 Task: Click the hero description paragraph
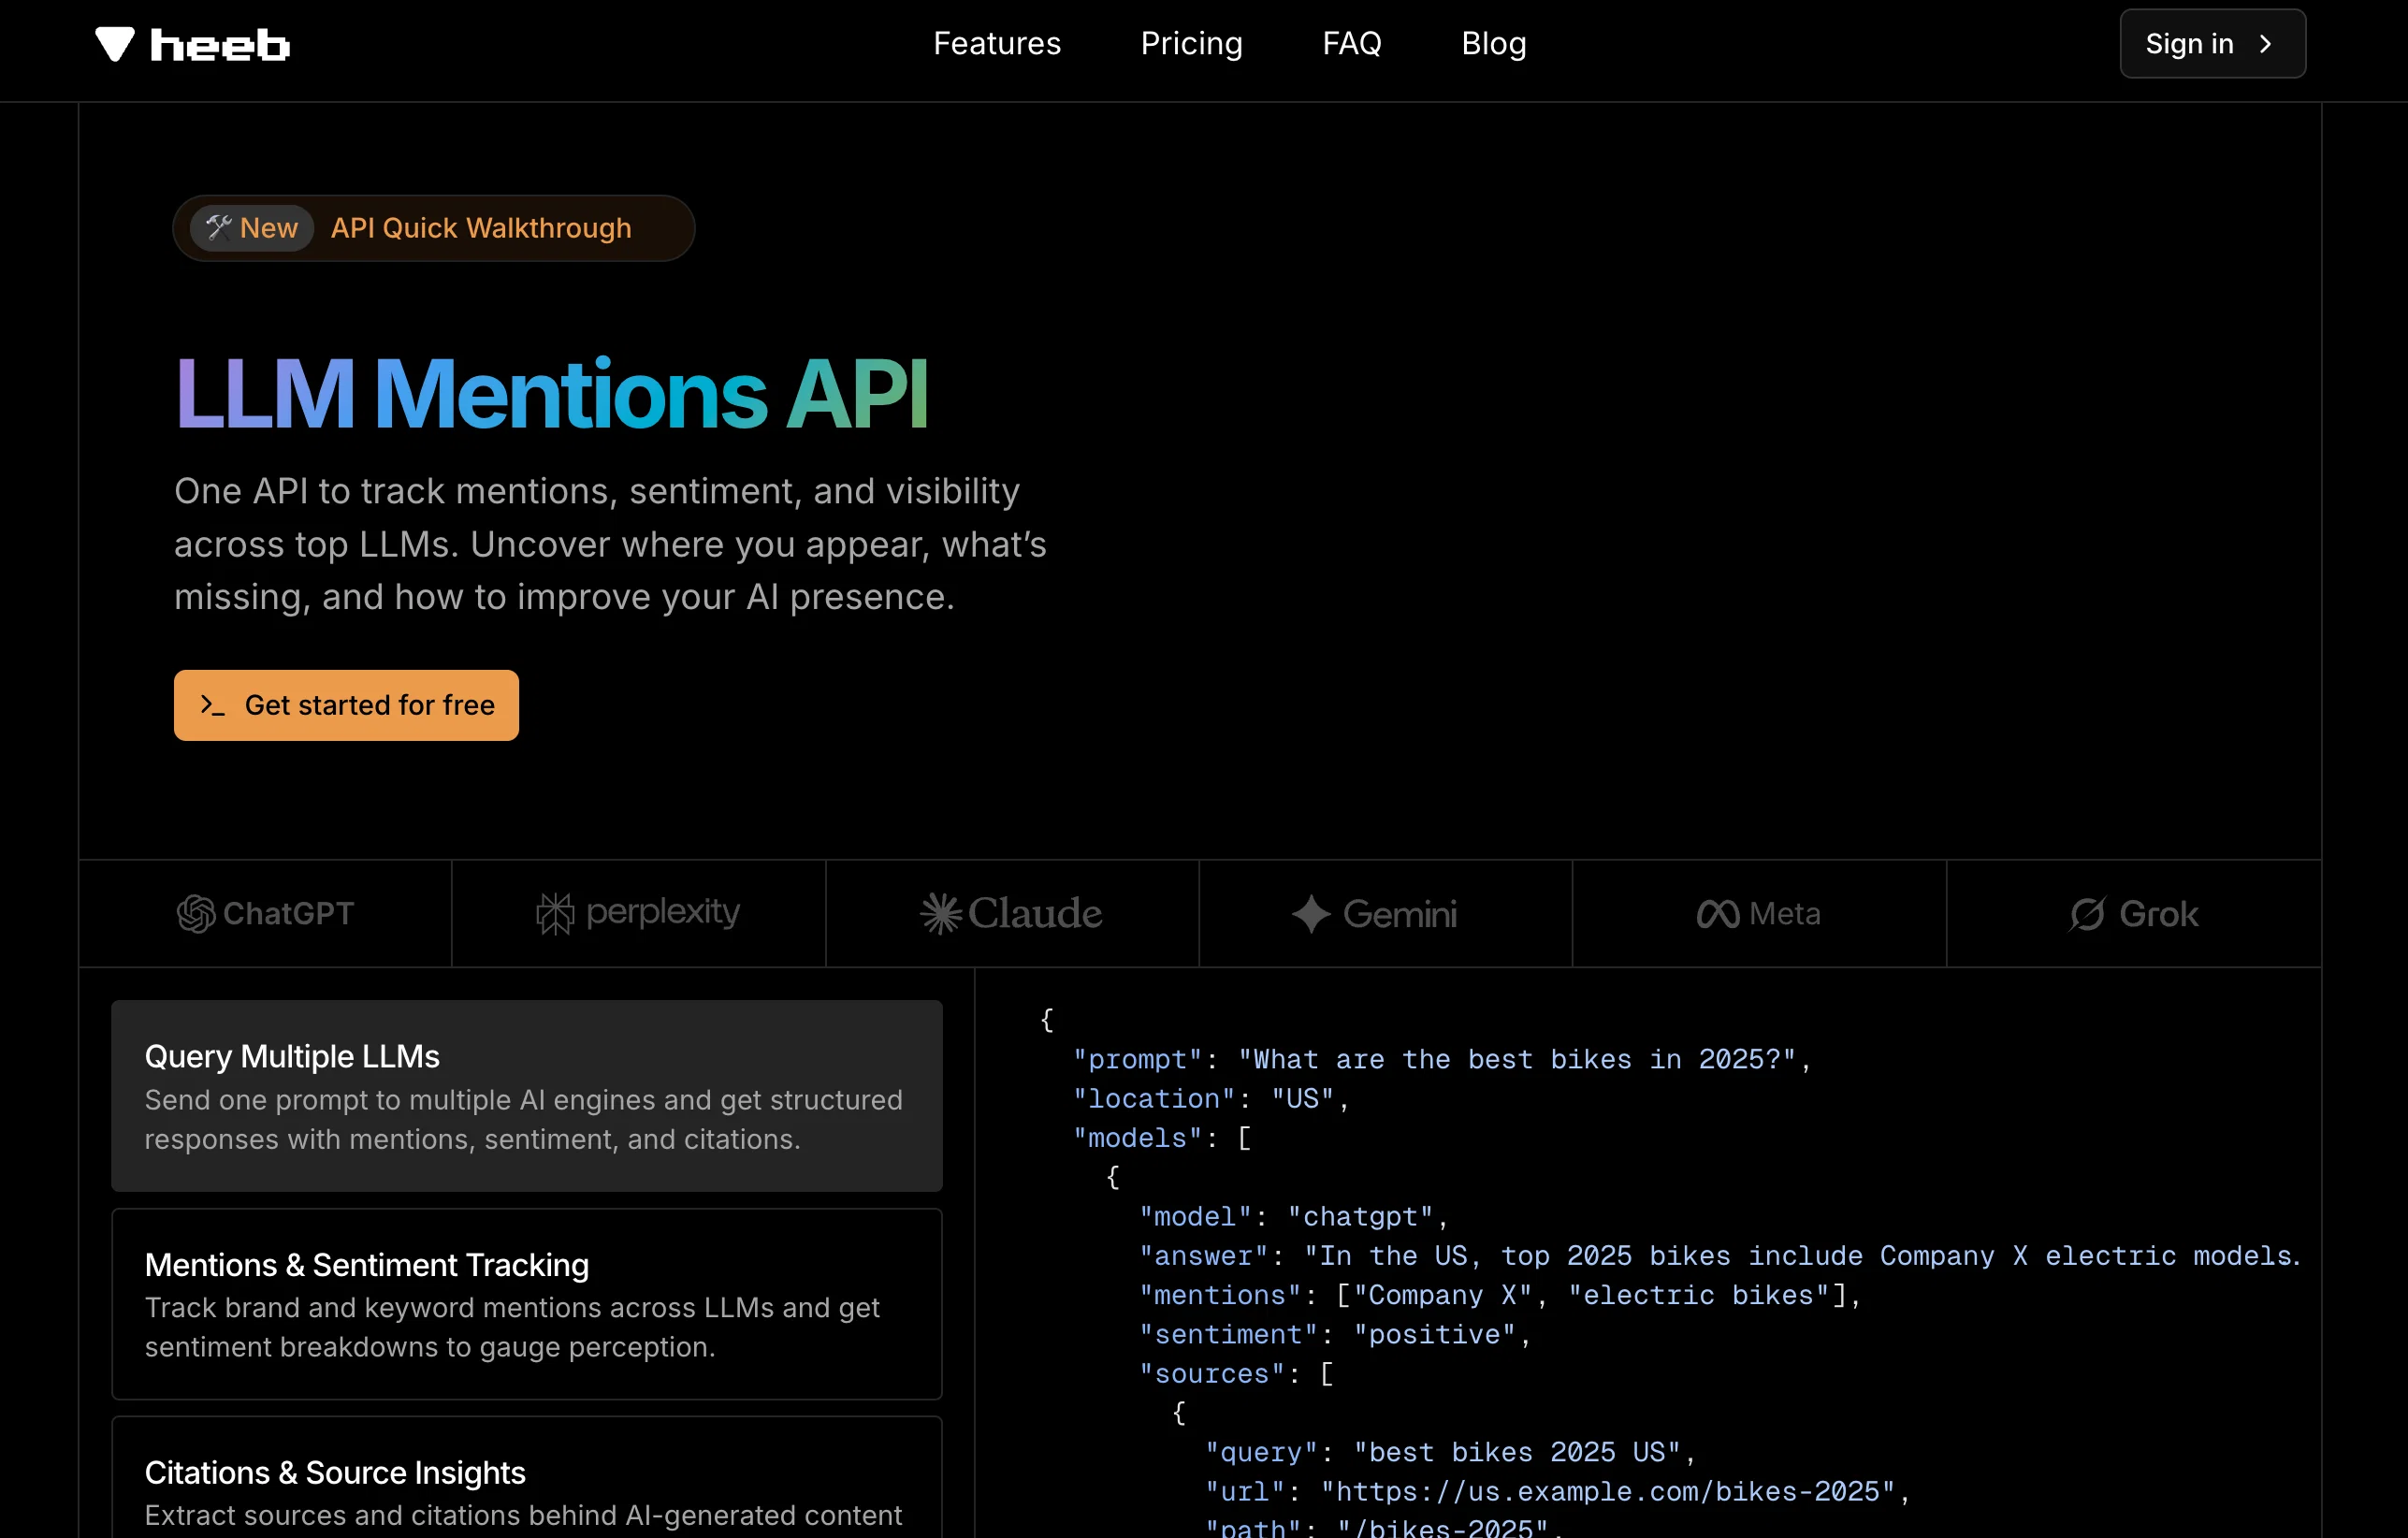click(610, 544)
